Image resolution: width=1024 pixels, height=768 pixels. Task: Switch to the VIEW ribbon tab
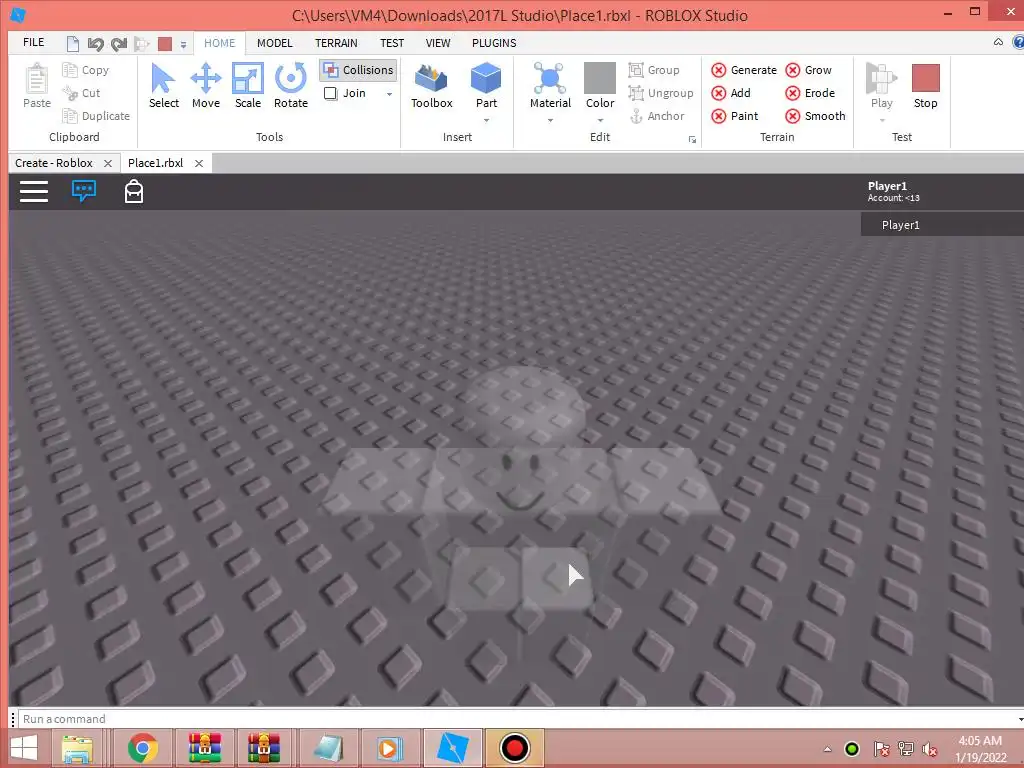pos(438,43)
